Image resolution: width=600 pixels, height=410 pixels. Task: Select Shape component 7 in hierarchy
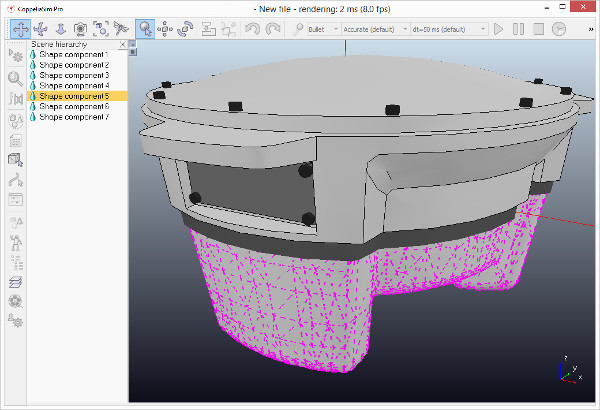[74, 117]
